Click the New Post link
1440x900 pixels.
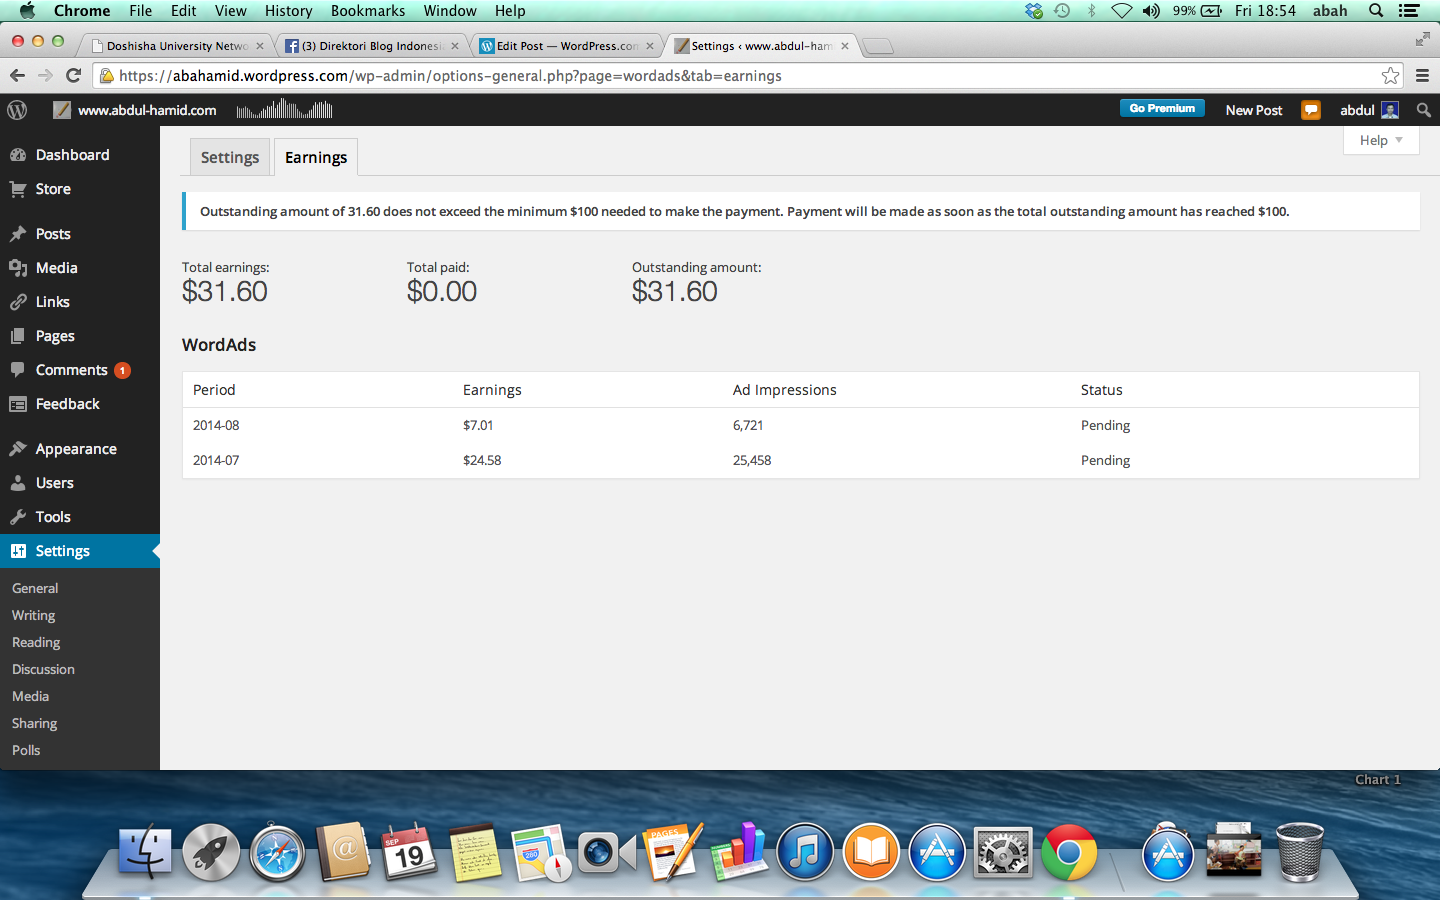1253,110
